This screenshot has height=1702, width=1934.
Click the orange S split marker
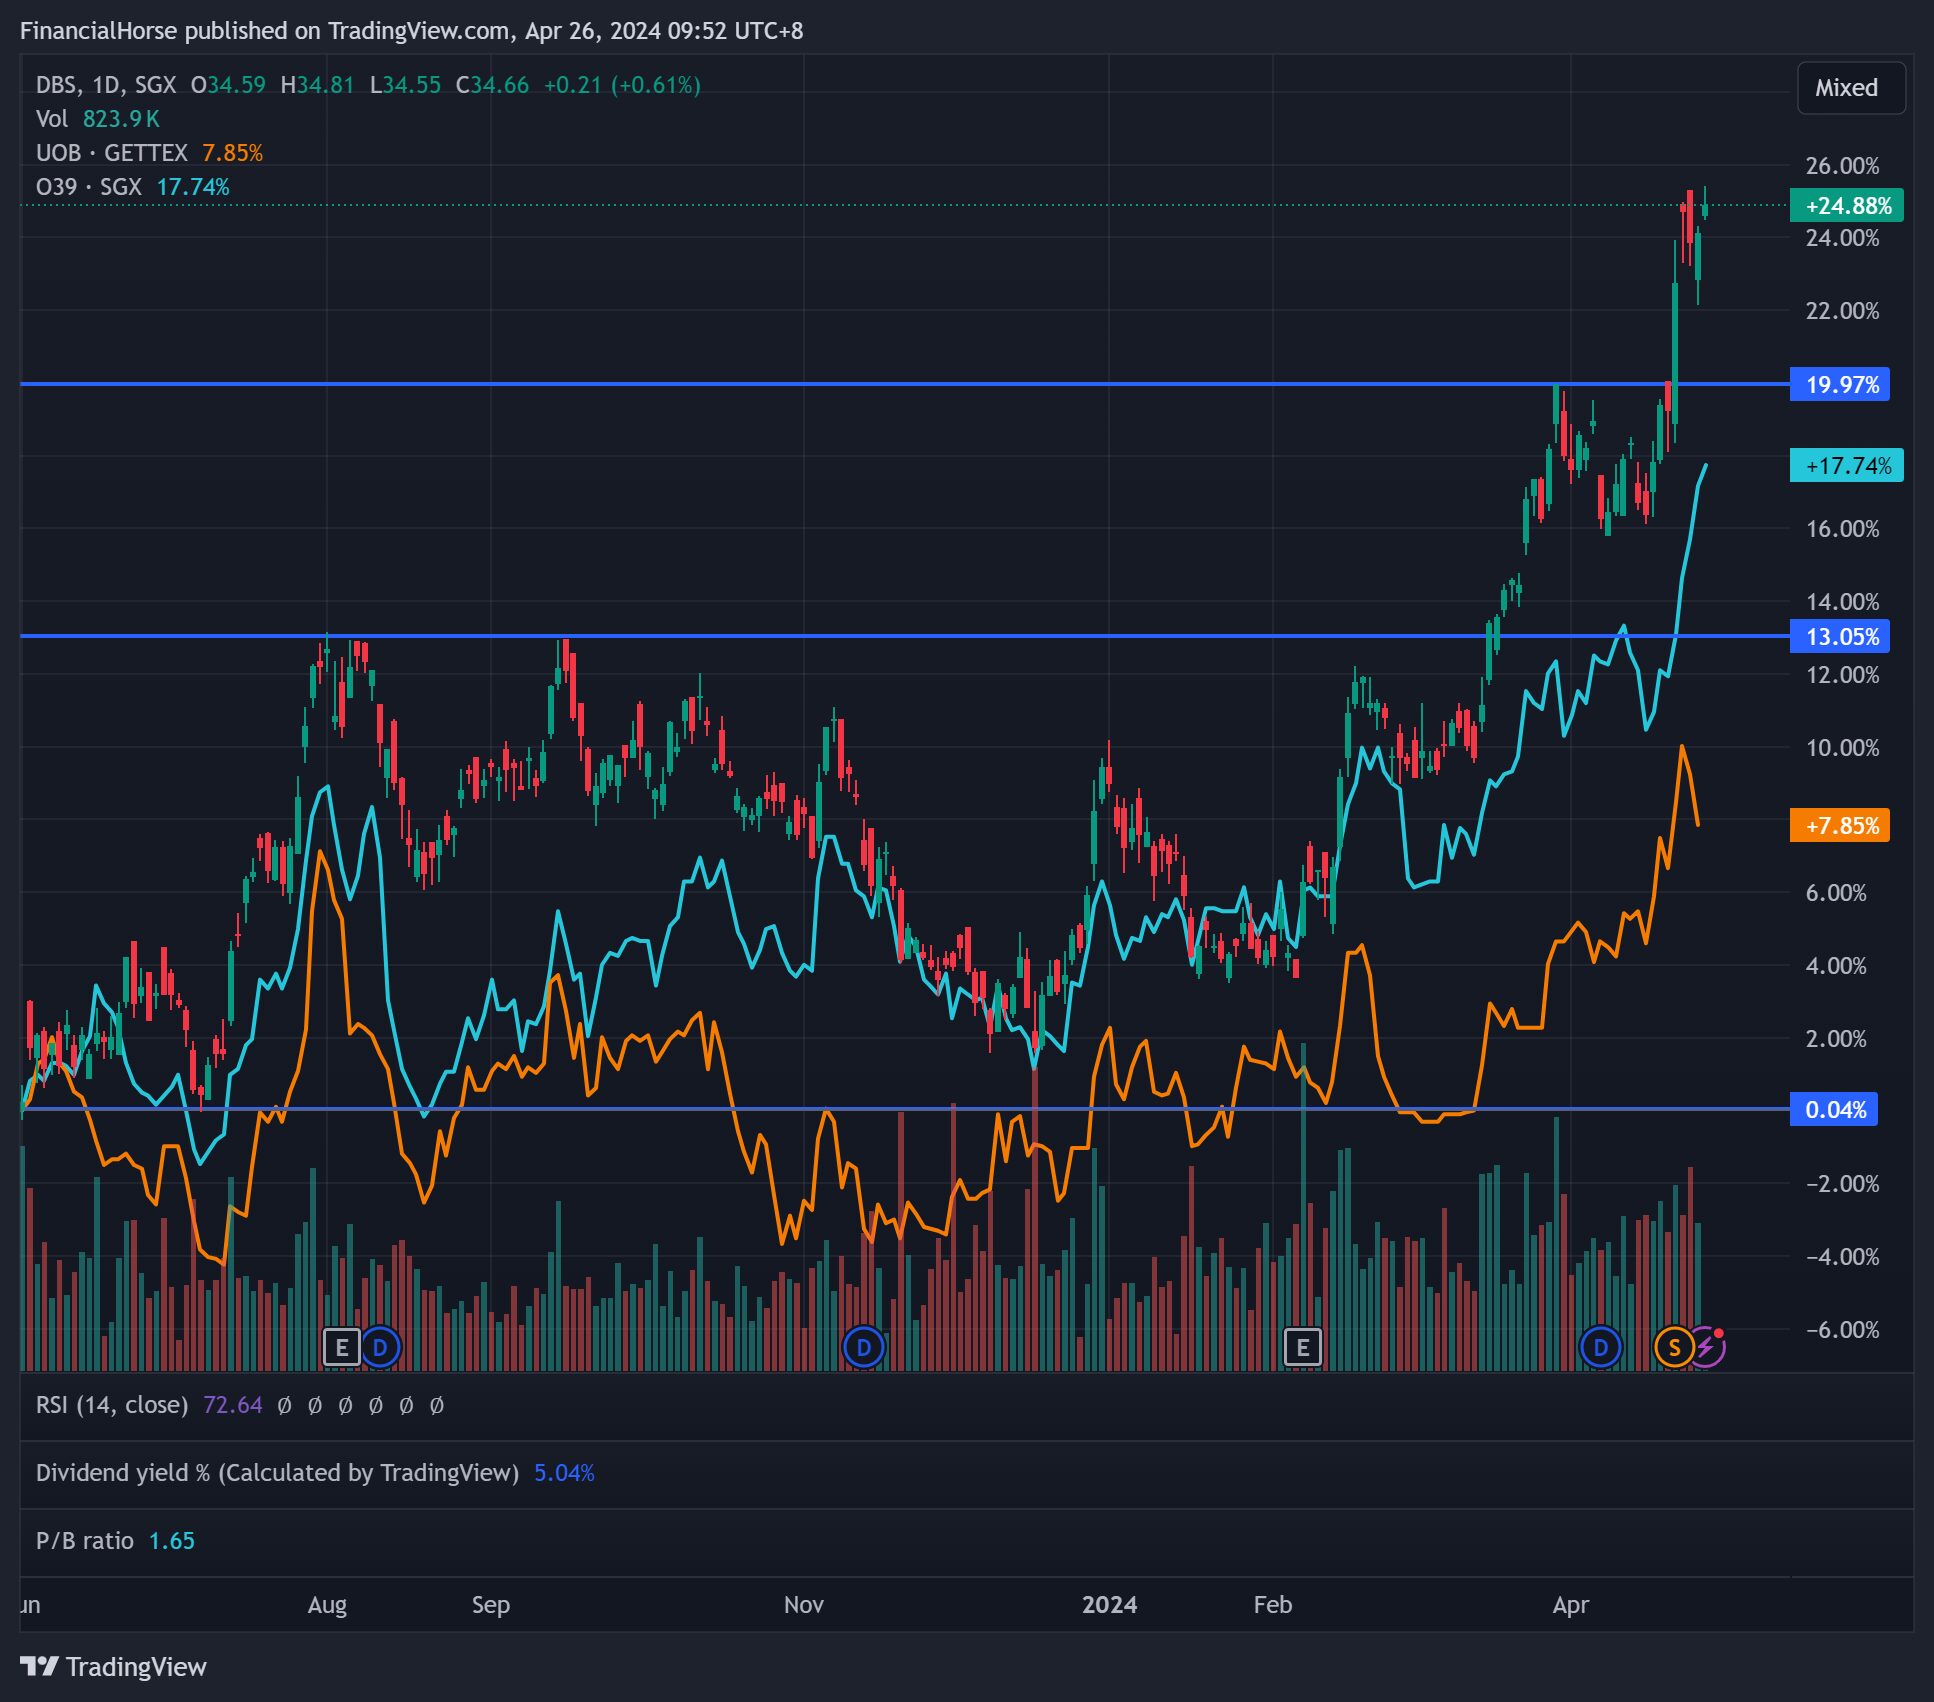(1674, 1347)
